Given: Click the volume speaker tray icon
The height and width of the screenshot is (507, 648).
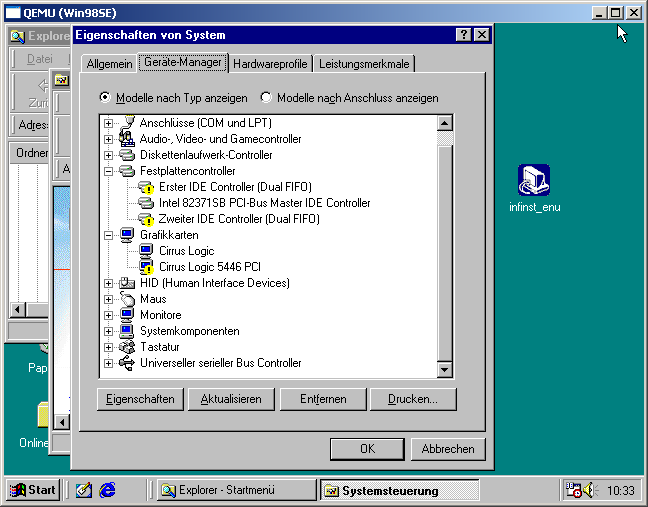Looking at the screenshot, I should coord(589,490).
